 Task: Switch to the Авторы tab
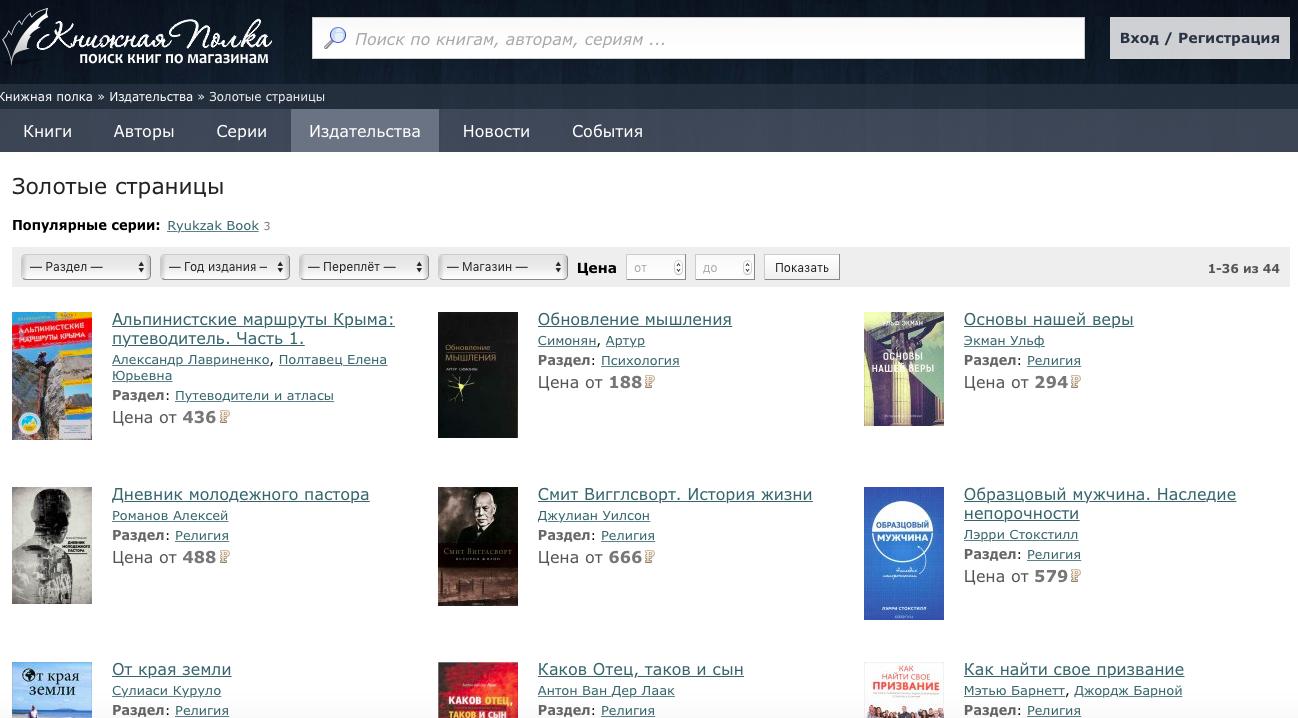pyautogui.click(x=144, y=131)
